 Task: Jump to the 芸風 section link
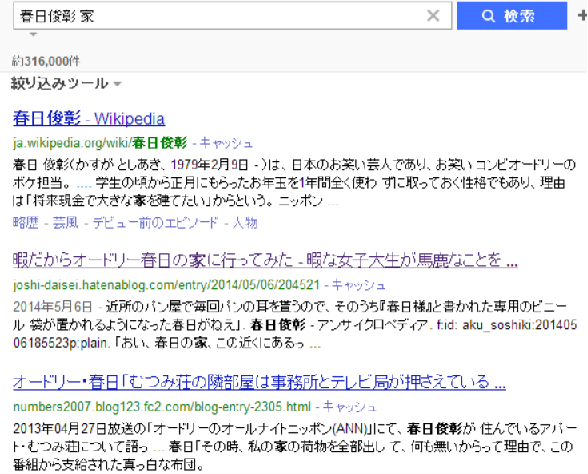pos(65,223)
